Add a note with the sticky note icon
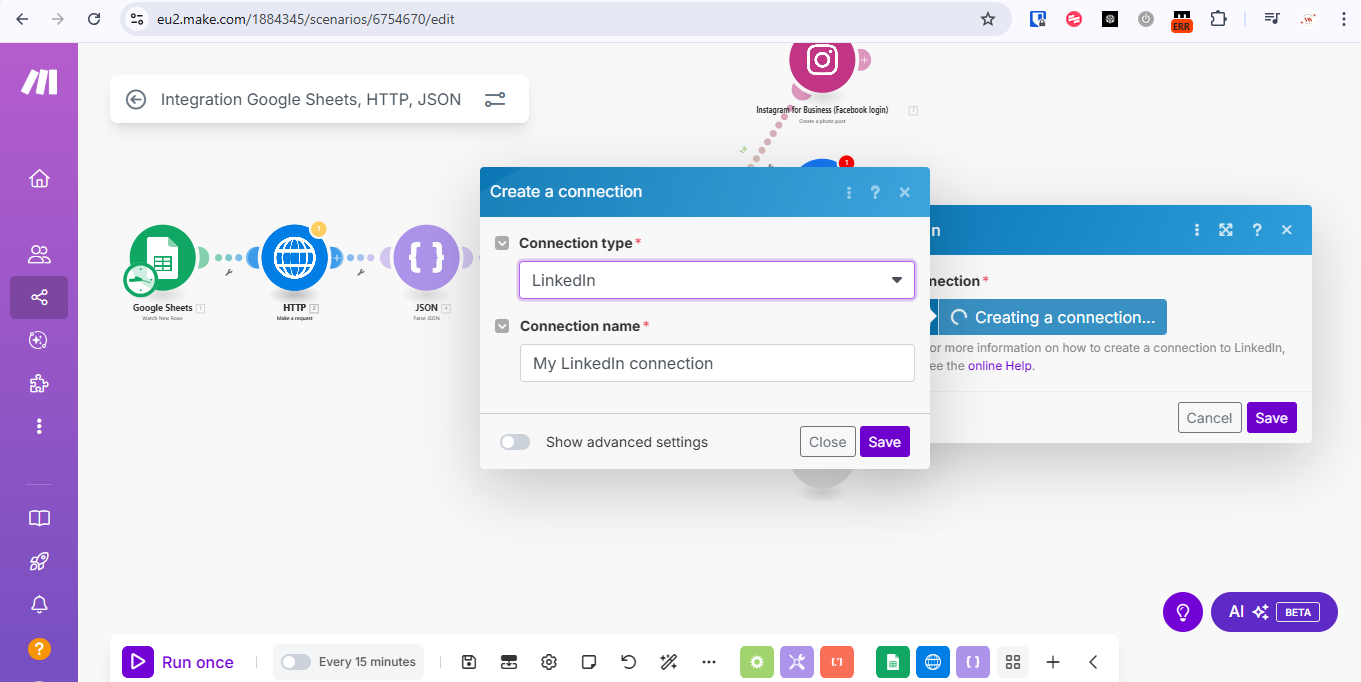Image resolution: width=1361 pixels, height=682 pixels. coord(589,662)
